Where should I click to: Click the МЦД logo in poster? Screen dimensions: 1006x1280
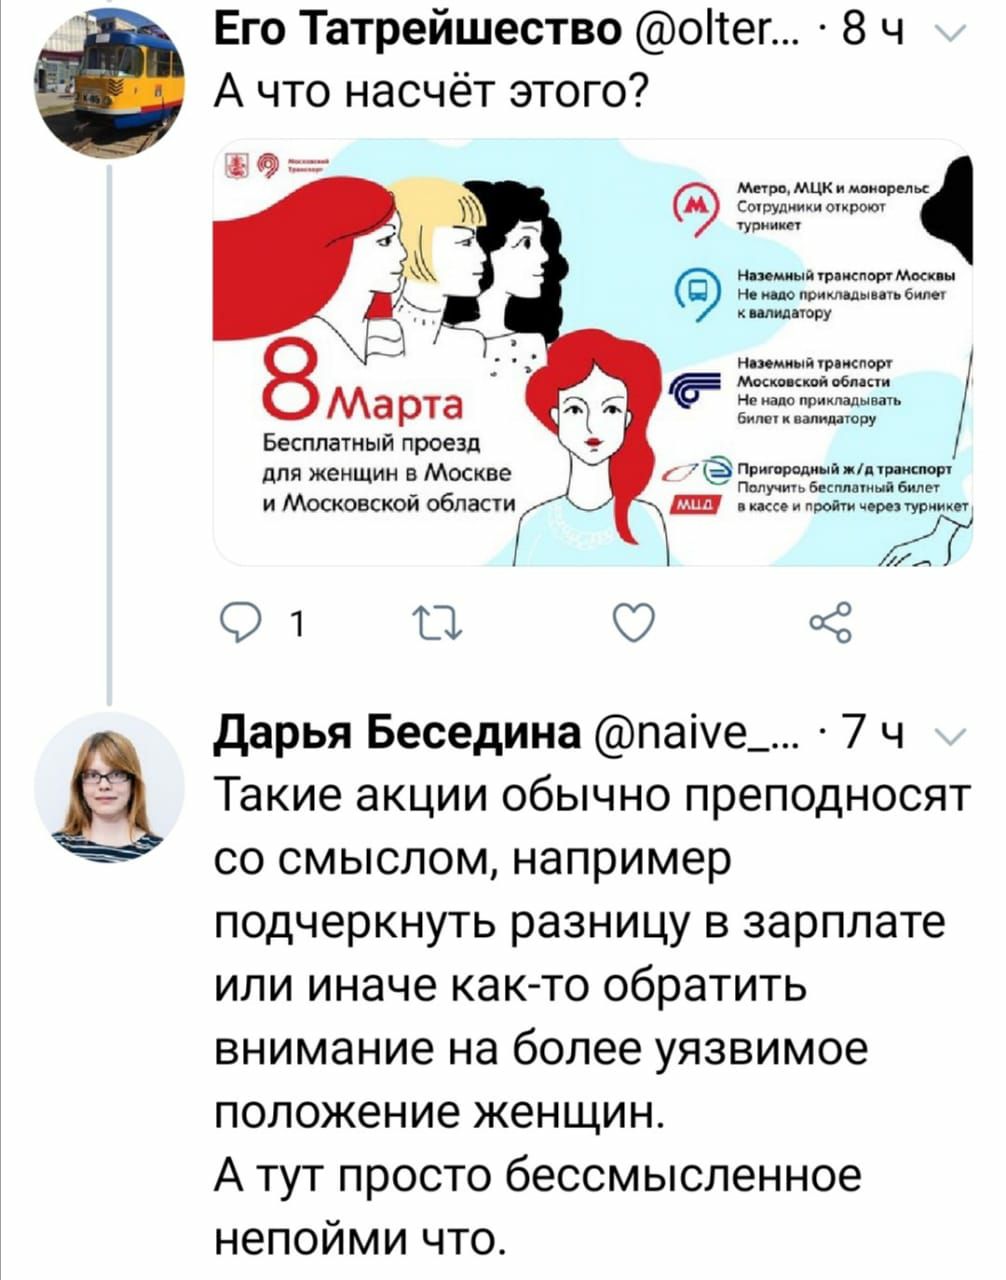(x=689, y=508)
